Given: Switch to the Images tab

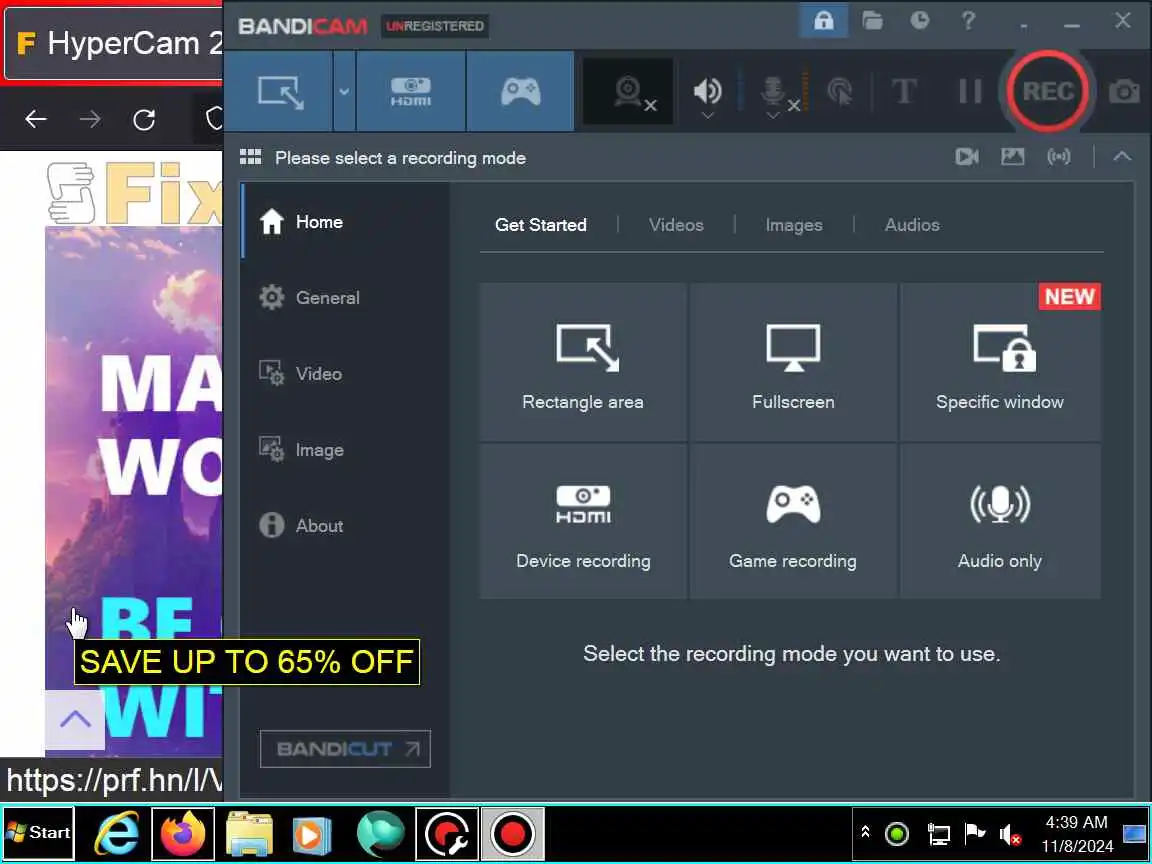Looking at the screenshot, I should [x=793, y=225].
